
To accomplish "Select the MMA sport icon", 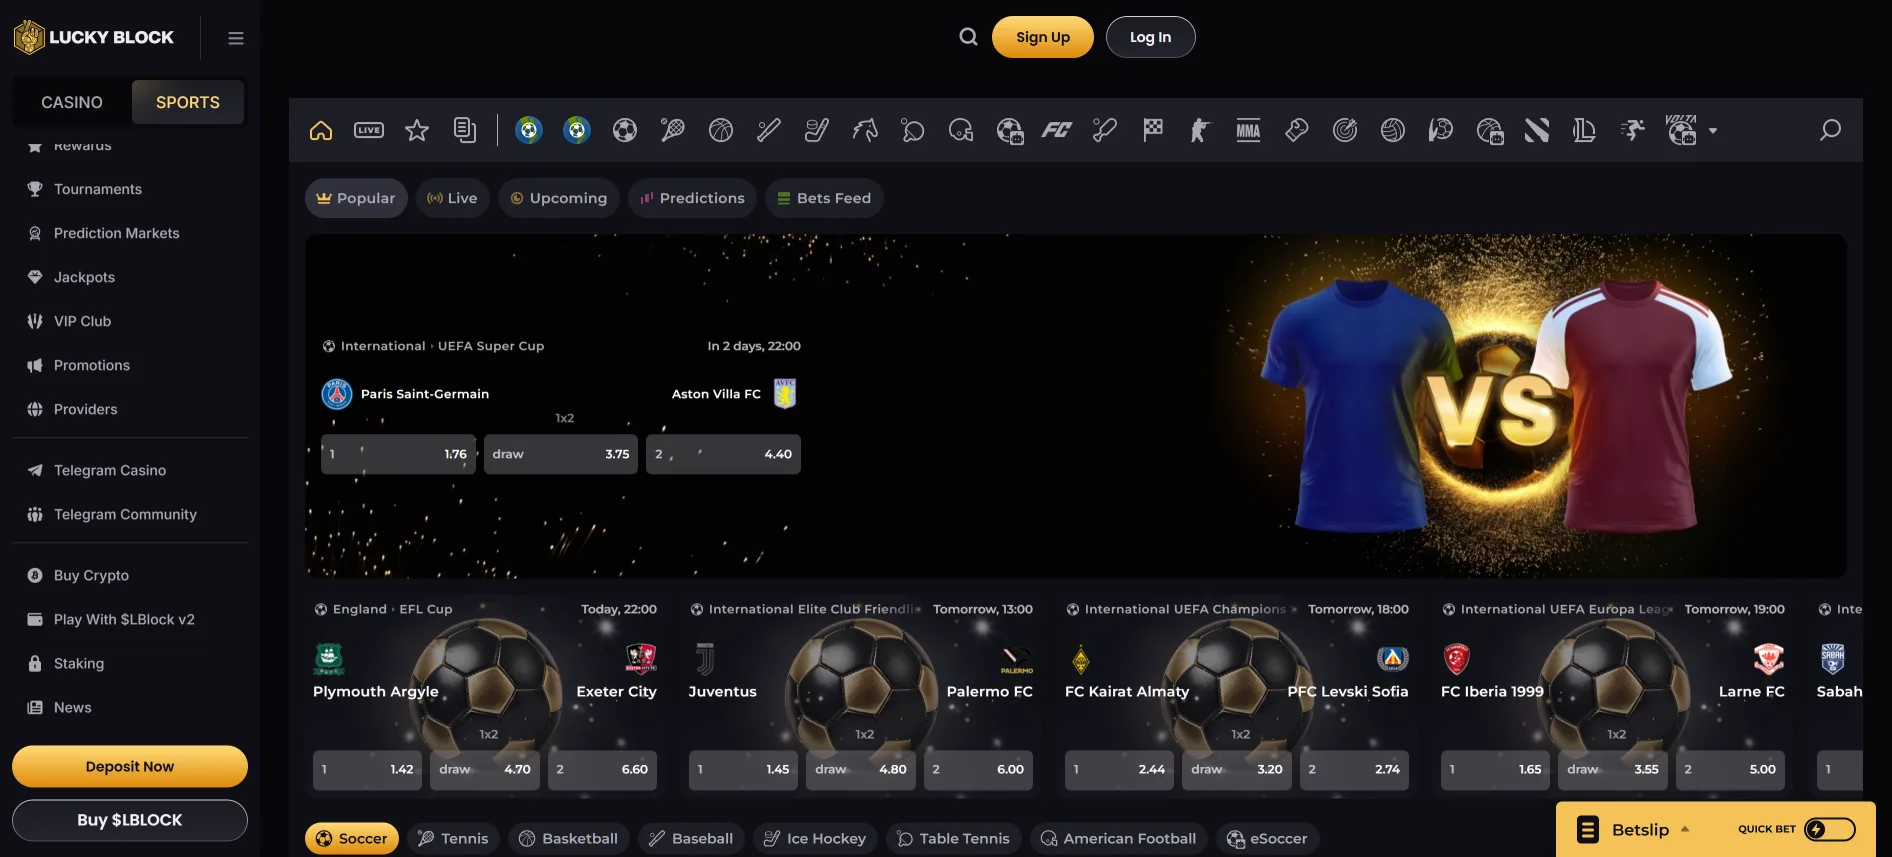I will point(1248,130).
